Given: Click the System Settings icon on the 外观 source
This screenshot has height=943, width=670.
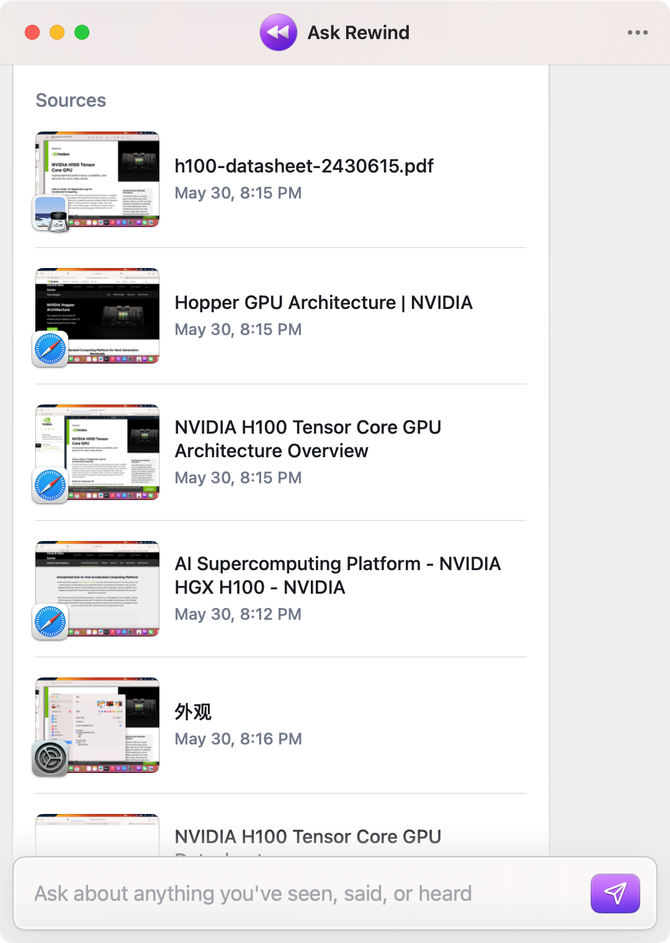Looking at the screenshot, I should pyautogui.click(x=50, y=758).
